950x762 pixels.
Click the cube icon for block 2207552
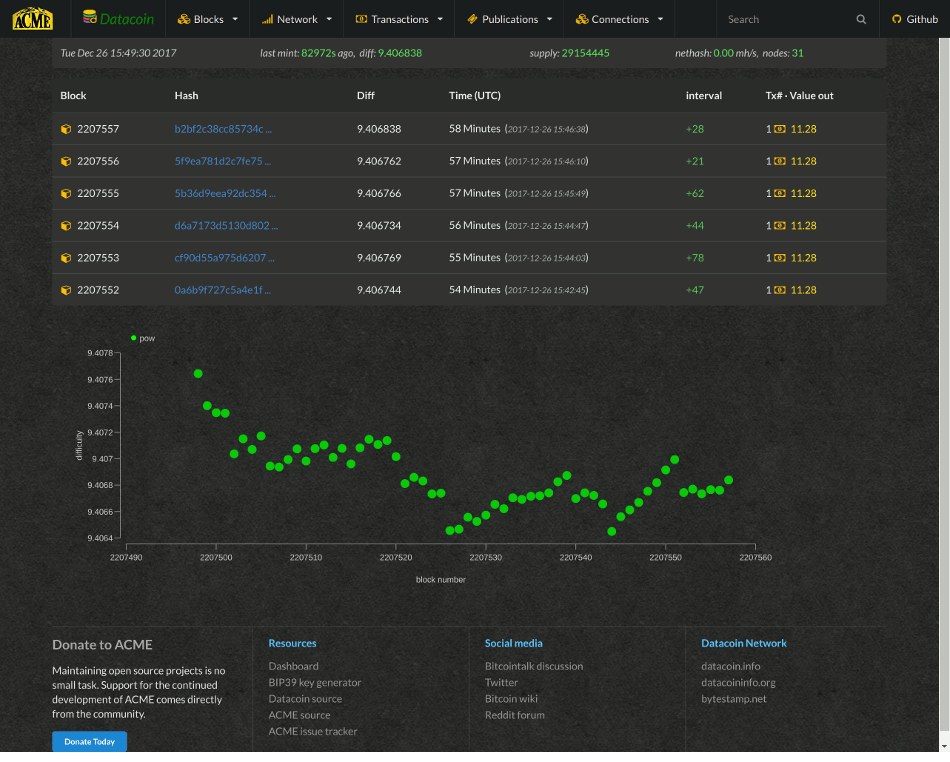tap(66, 290)
